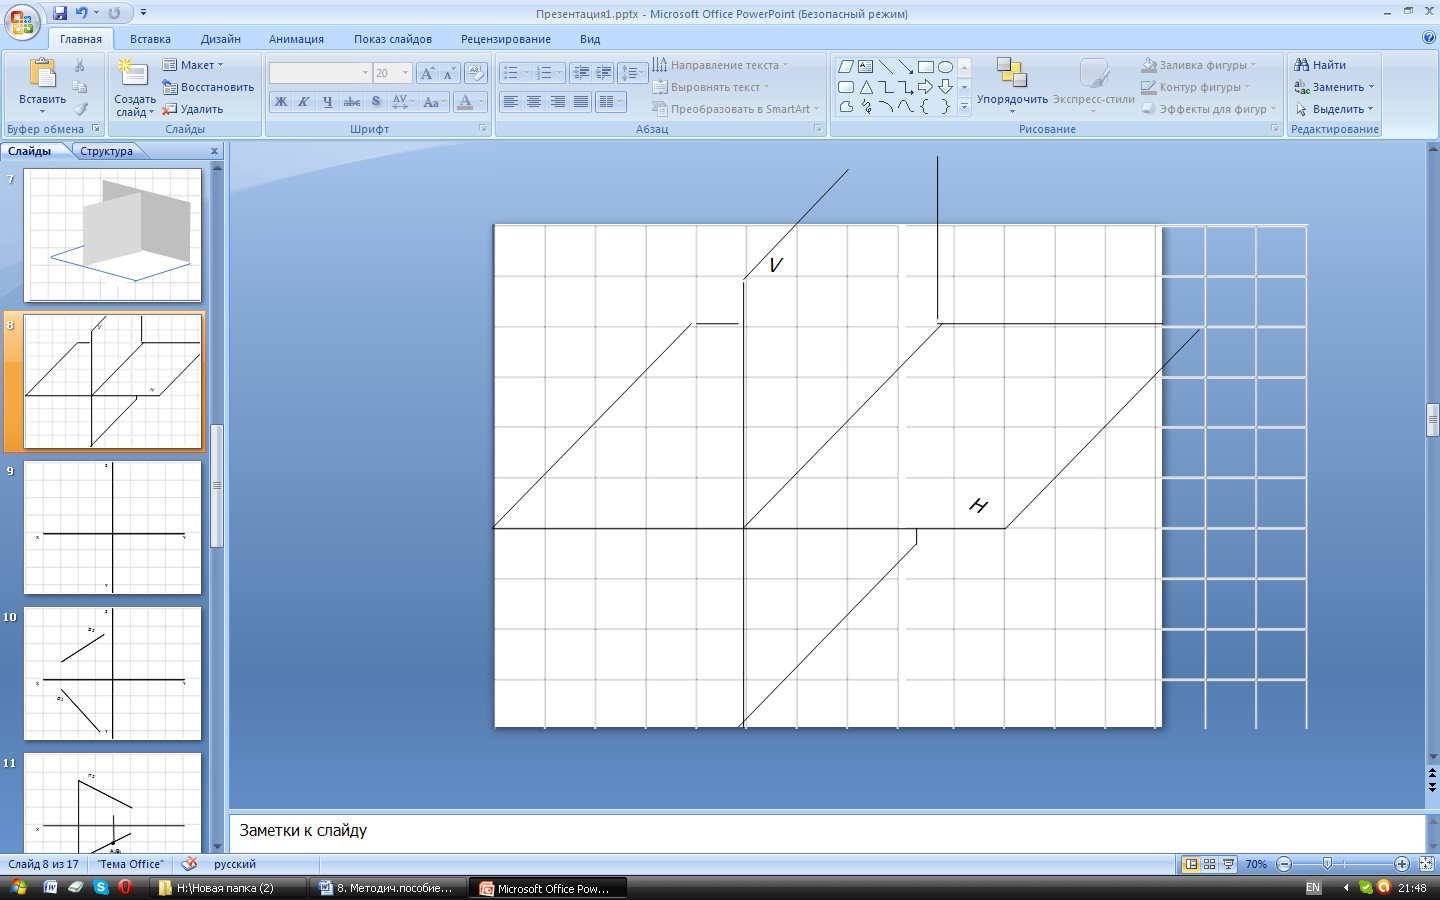Expand the Заменить dropdown arrow
Screen dimensions: 1440x900
(x=1371, y=87)
